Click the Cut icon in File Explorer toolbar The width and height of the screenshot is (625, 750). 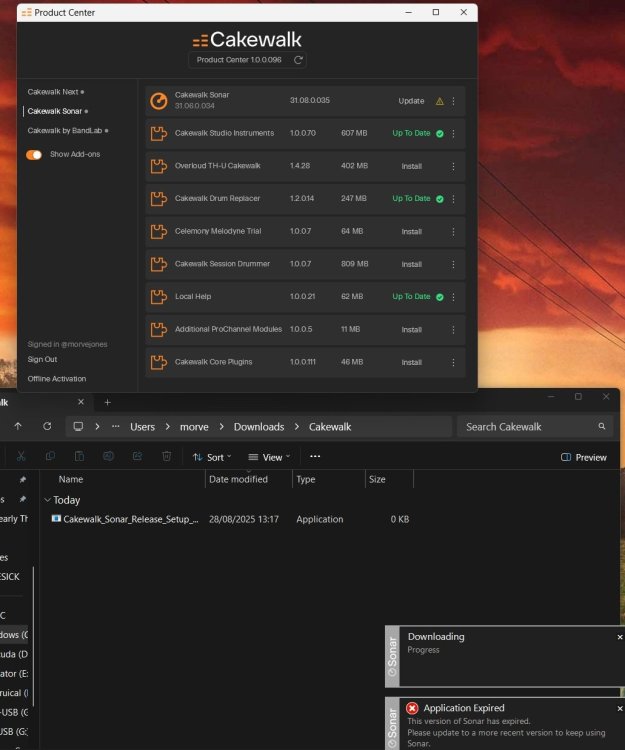[21, 456]
